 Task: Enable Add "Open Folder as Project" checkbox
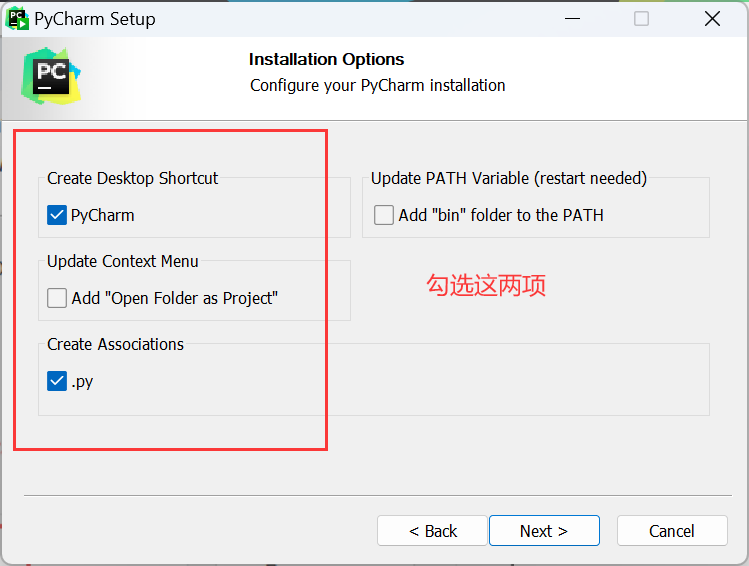point(57,298)
